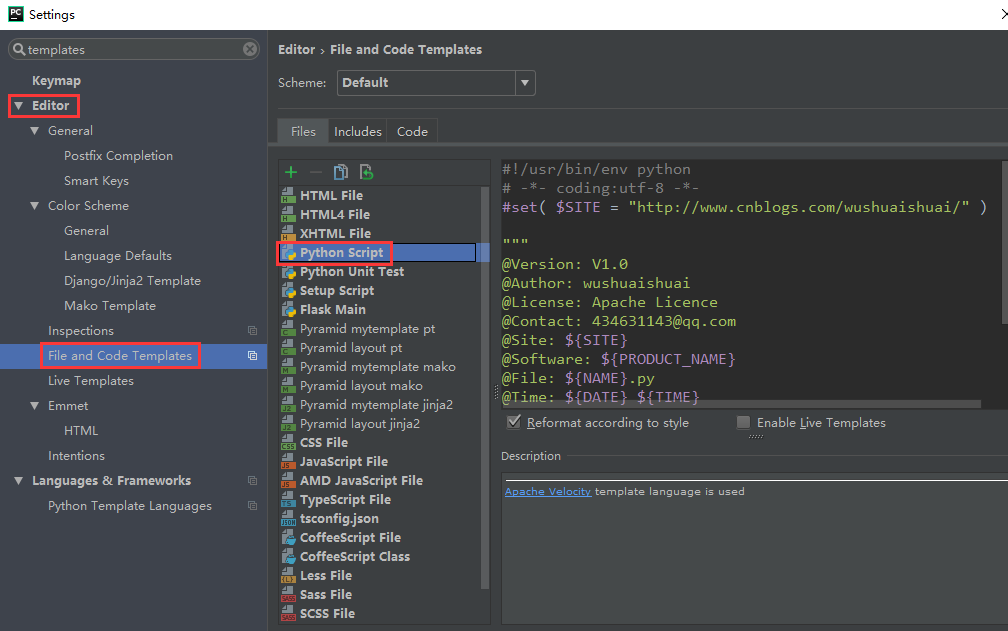Select Django/Jinja2 Template color scheme

point(132,281)
